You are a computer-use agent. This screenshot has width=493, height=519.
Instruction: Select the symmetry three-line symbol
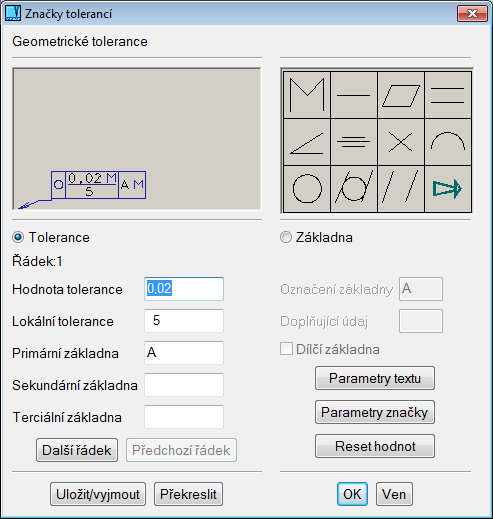pos(354,142)
